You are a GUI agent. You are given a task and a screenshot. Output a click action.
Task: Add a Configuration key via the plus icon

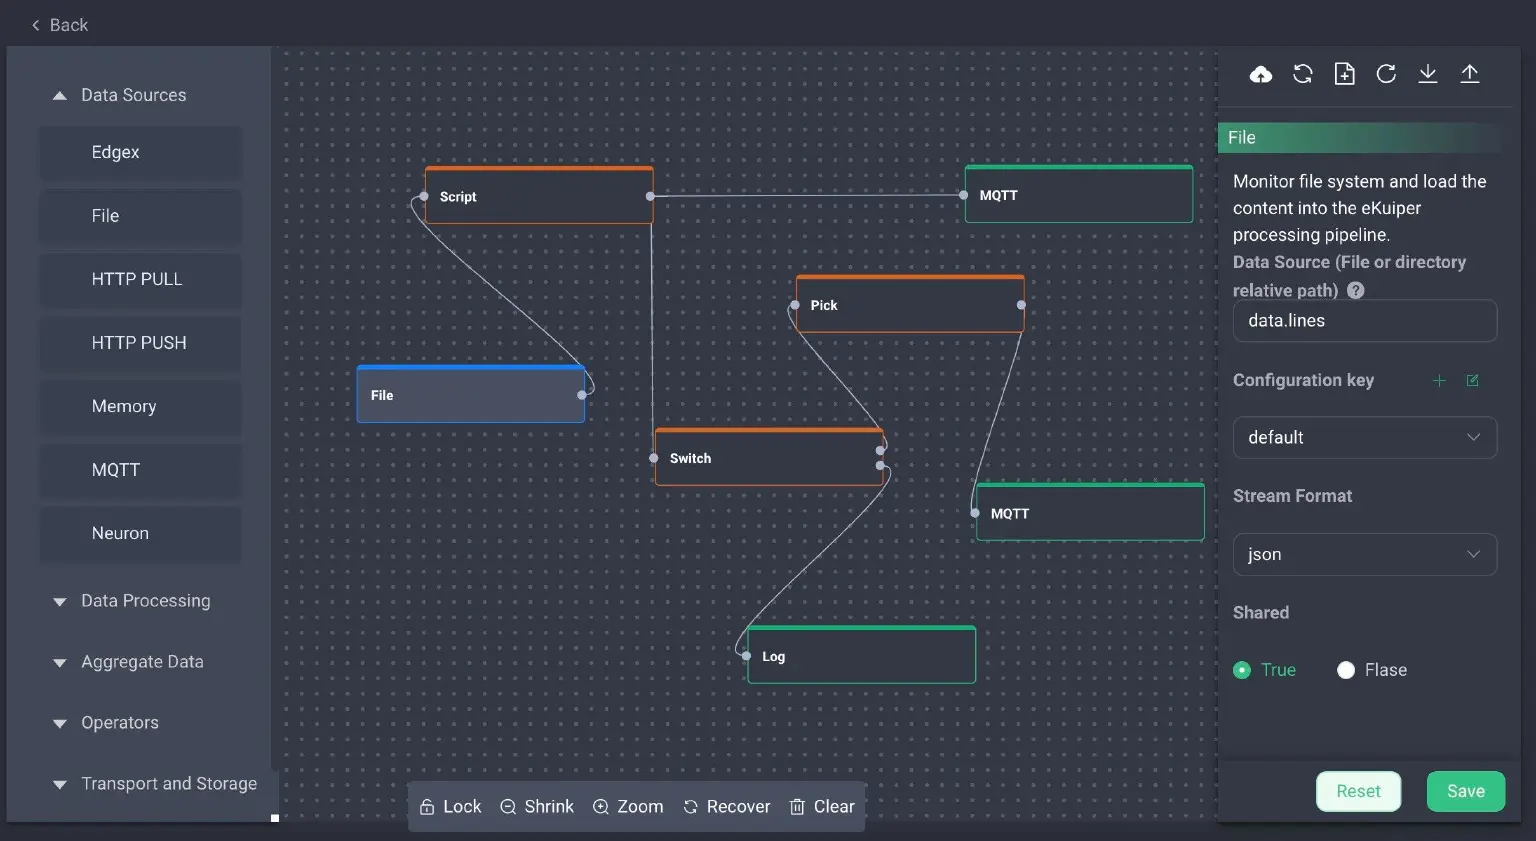(x=1439, y=381)
